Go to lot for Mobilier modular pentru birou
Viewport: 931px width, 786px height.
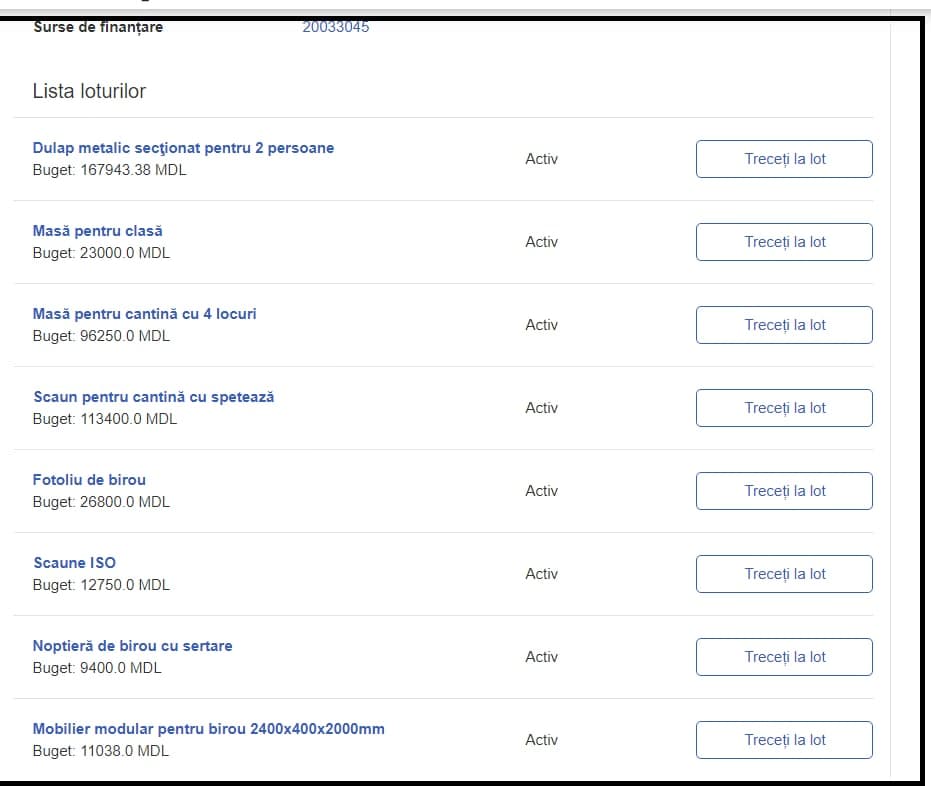[784, 740]
